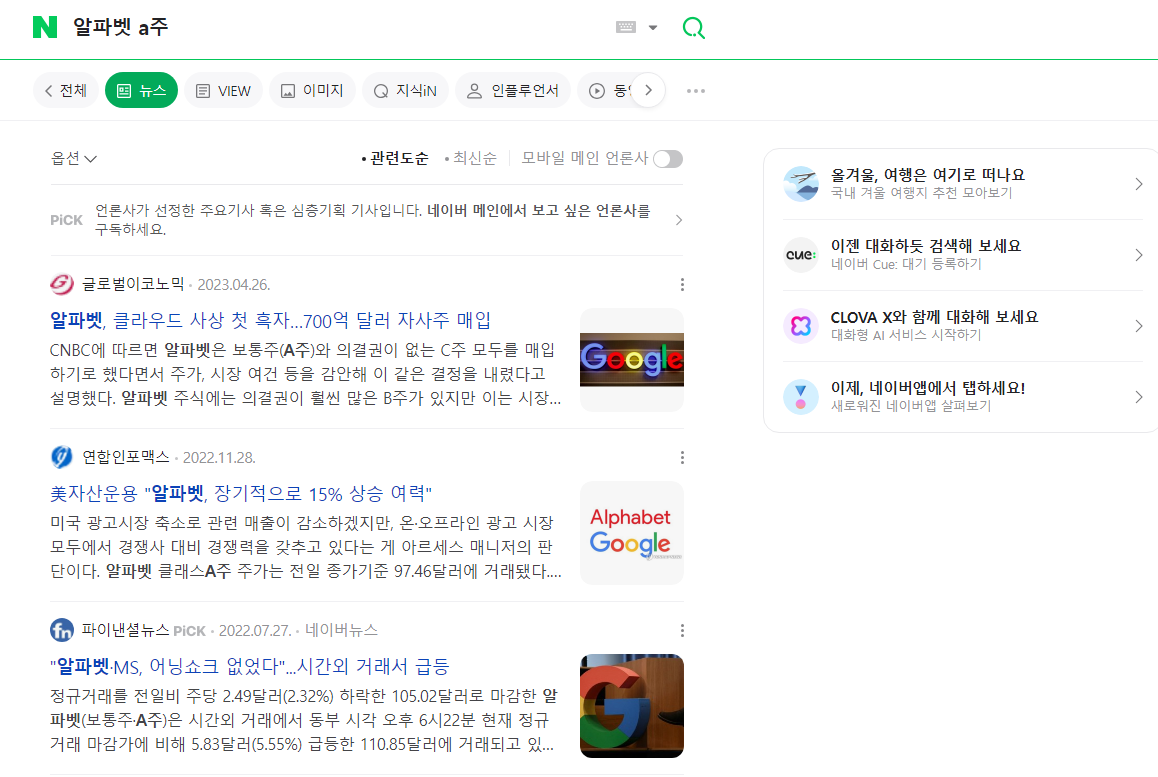Open CLOVA X와 함께 대화해 보세요 banner
The width and height of the screenshot is (1158, 777).
[x=963, y=326]
